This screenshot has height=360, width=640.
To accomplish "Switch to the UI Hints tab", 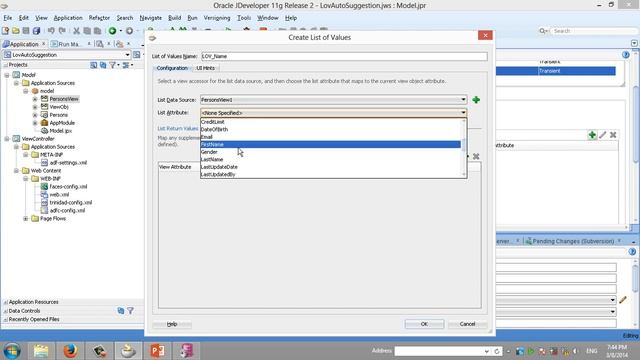I will pos(205,68).
